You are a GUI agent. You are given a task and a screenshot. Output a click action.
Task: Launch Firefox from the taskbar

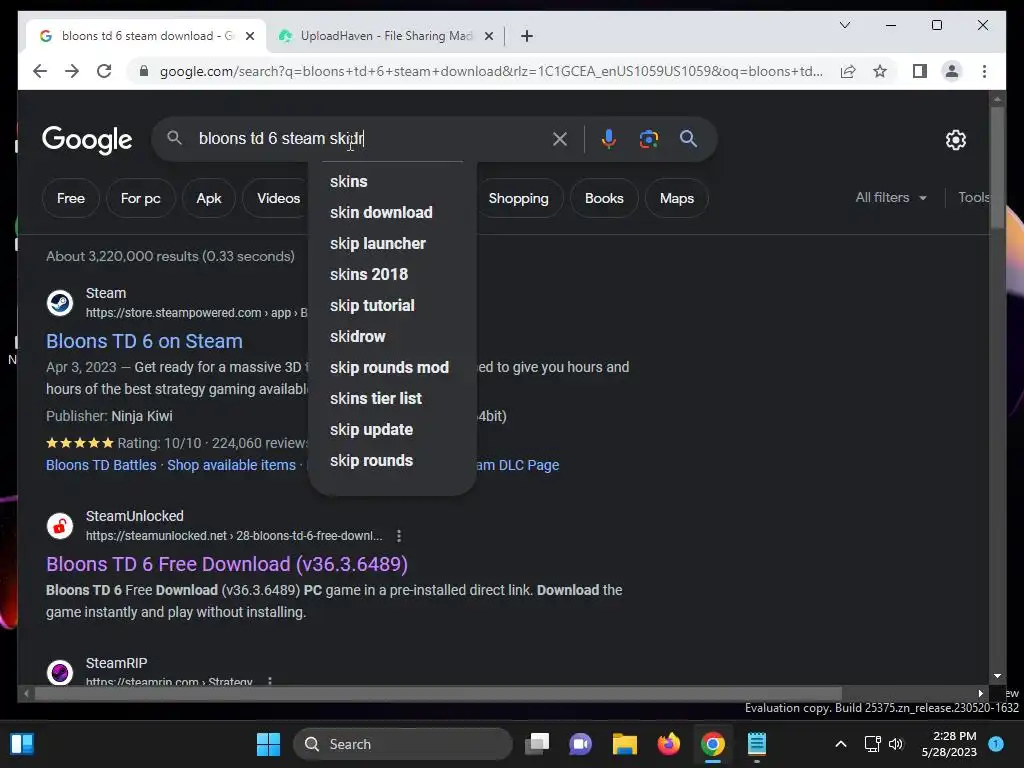(668, 744)
